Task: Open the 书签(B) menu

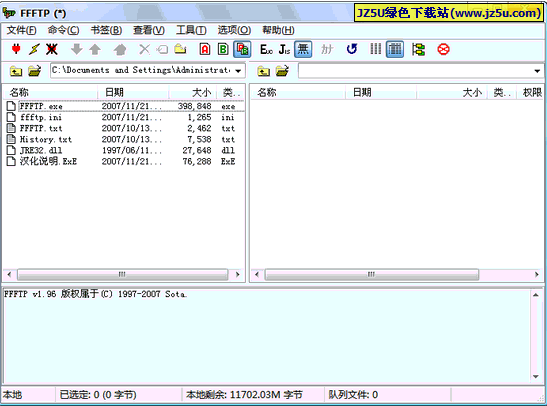Action: [x=106, y=30]
